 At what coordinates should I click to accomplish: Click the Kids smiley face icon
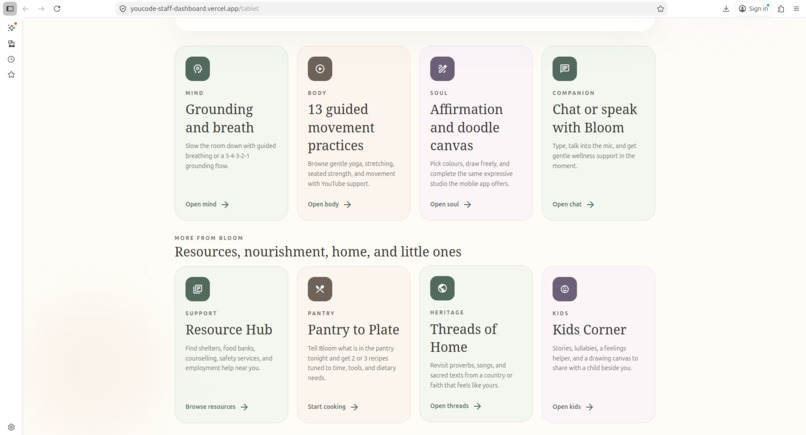(564, 289)
